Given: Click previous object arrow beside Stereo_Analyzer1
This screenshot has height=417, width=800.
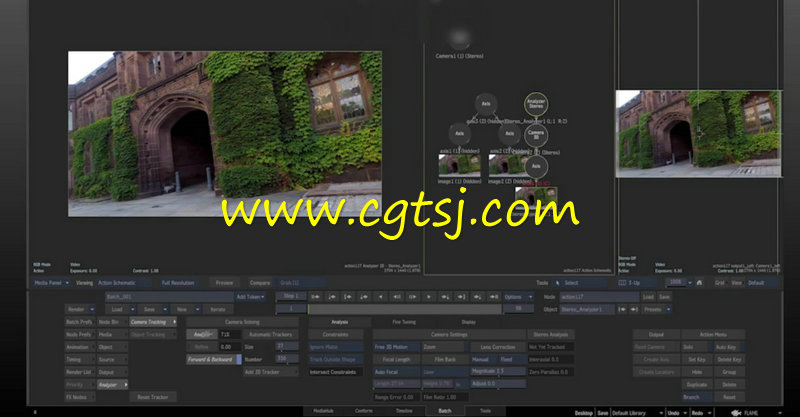Looking at the screenshot, I should (622, 309).
